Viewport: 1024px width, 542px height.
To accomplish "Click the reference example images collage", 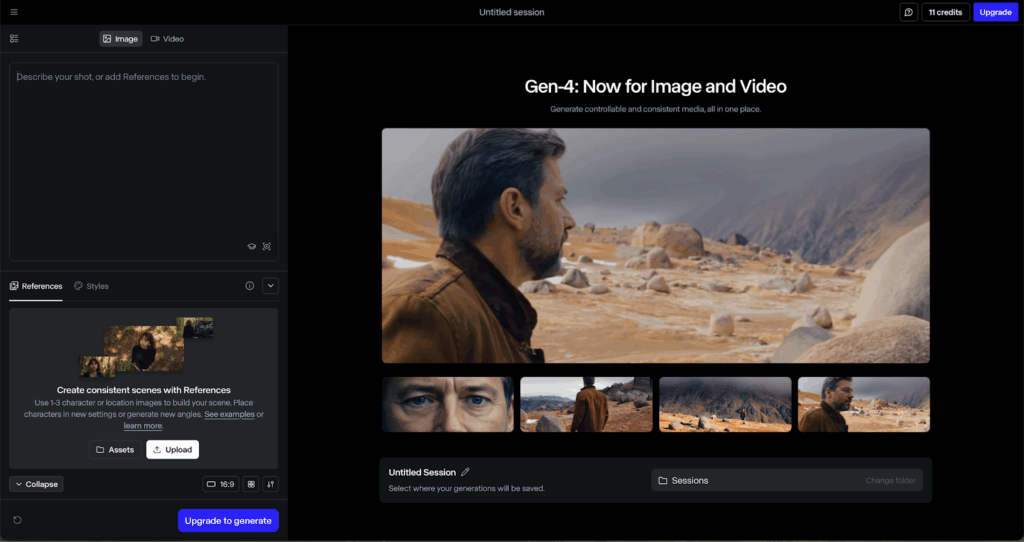I will coord(146,347).
